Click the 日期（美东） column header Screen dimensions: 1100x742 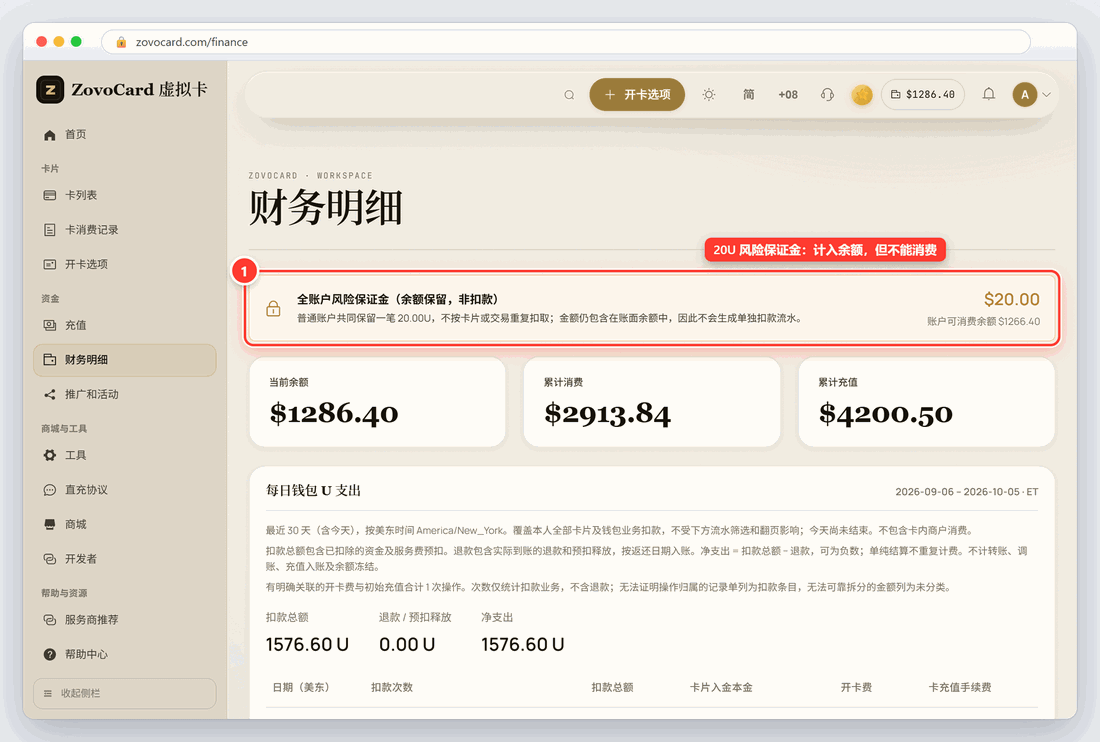pos(301,687)
